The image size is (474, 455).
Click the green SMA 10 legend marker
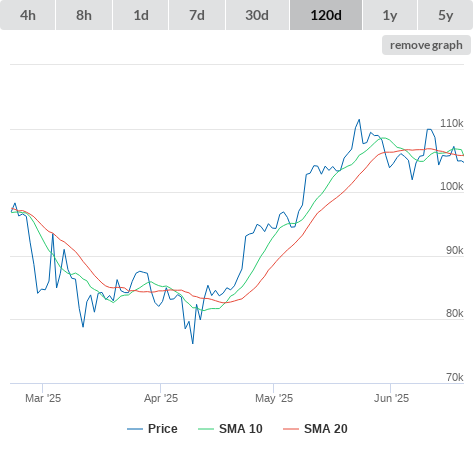click(x=206, y=429)
